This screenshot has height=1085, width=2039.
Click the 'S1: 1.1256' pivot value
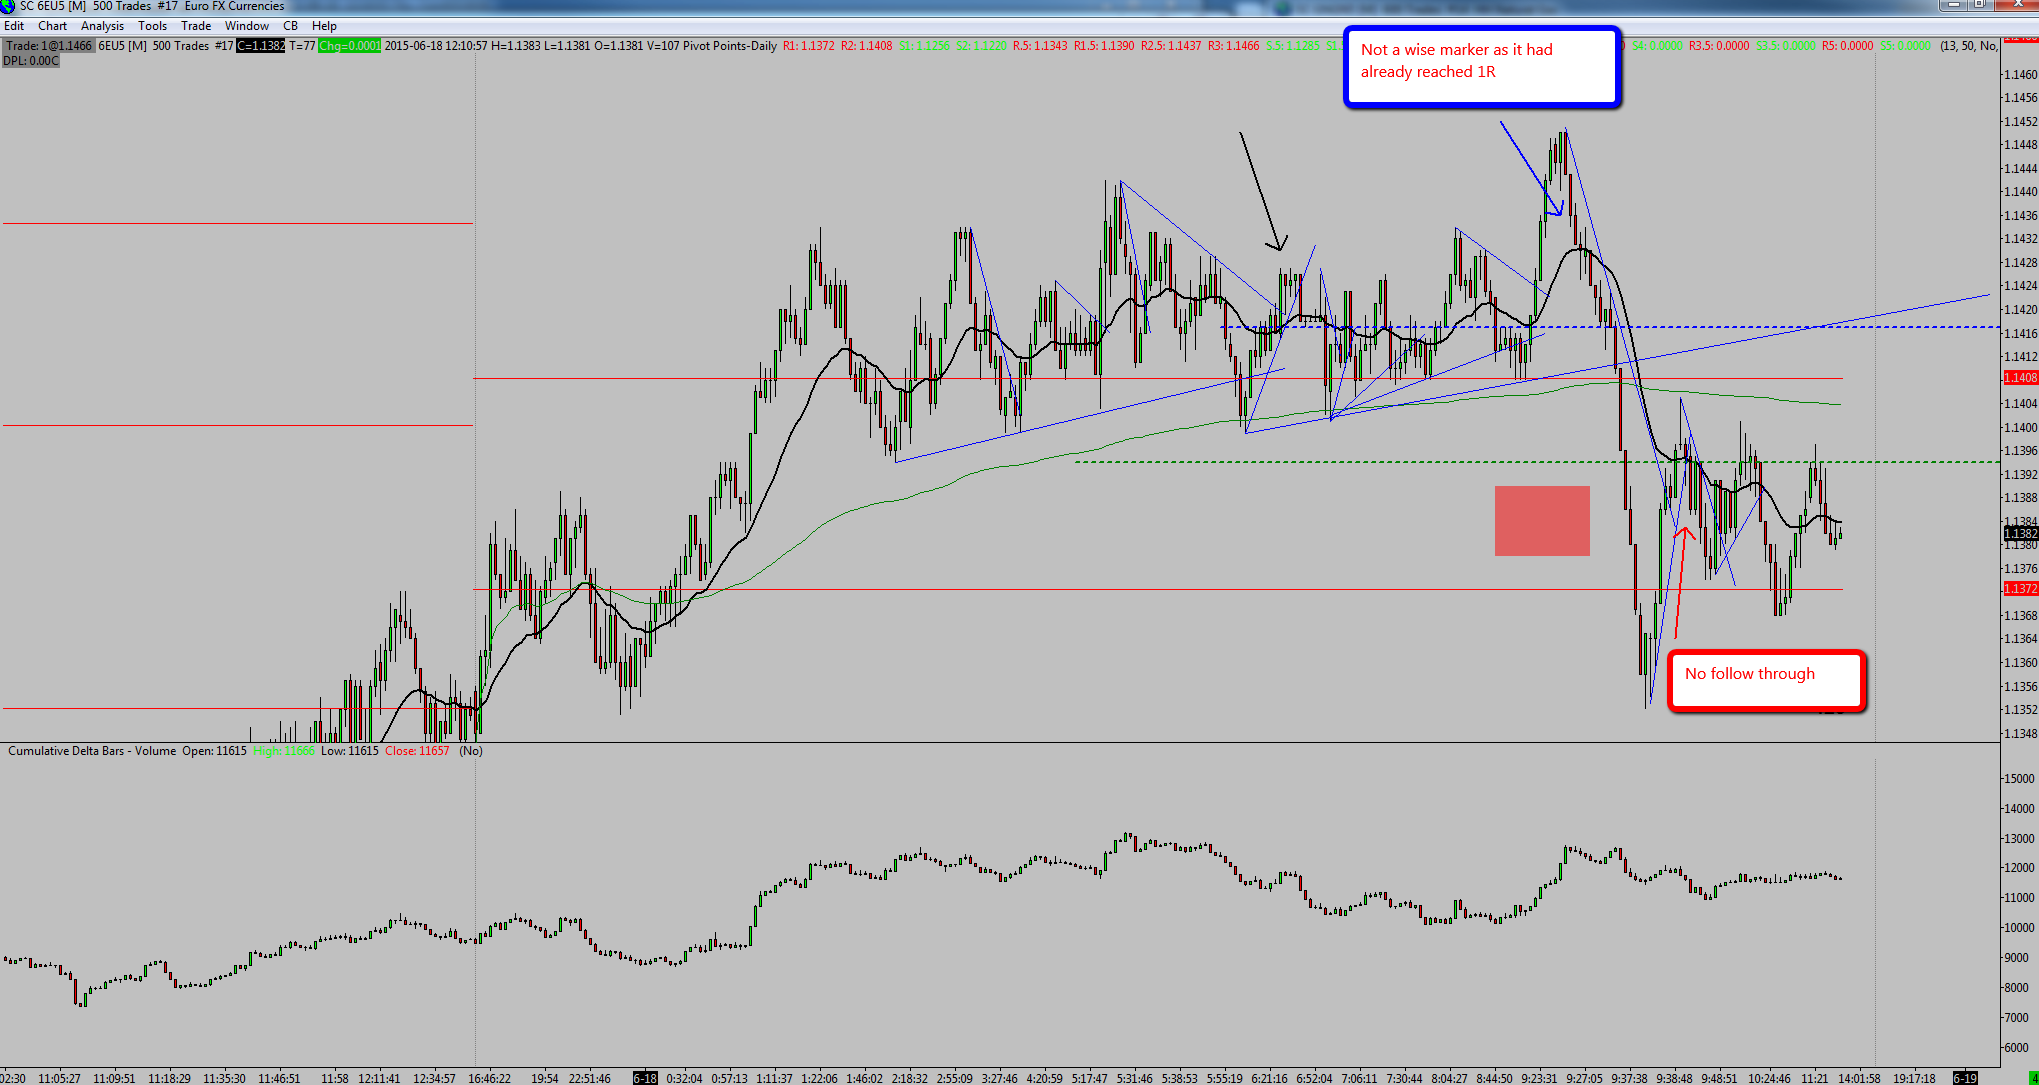point(925,46)
